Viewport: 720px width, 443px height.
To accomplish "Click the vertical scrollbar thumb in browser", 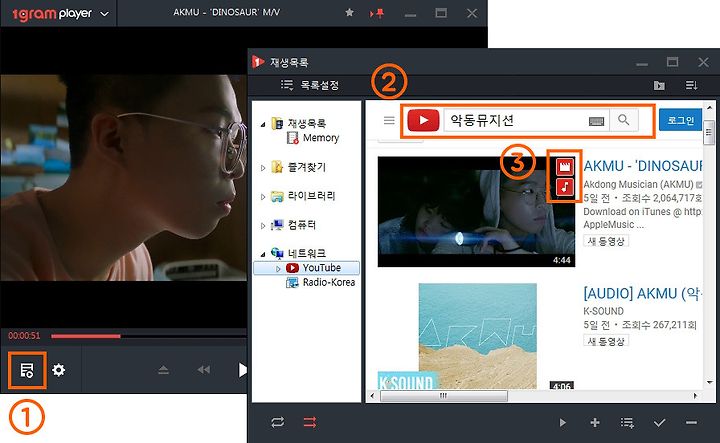I will point(709,133).
